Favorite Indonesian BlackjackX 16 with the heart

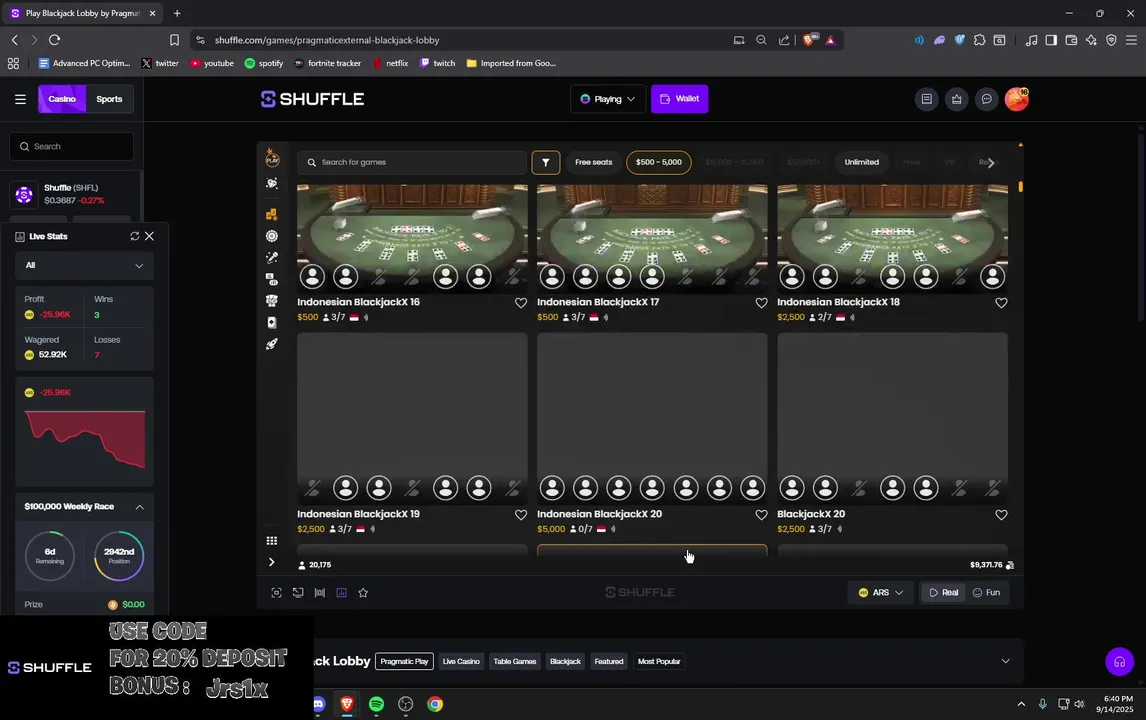click(x=520, y=303)
